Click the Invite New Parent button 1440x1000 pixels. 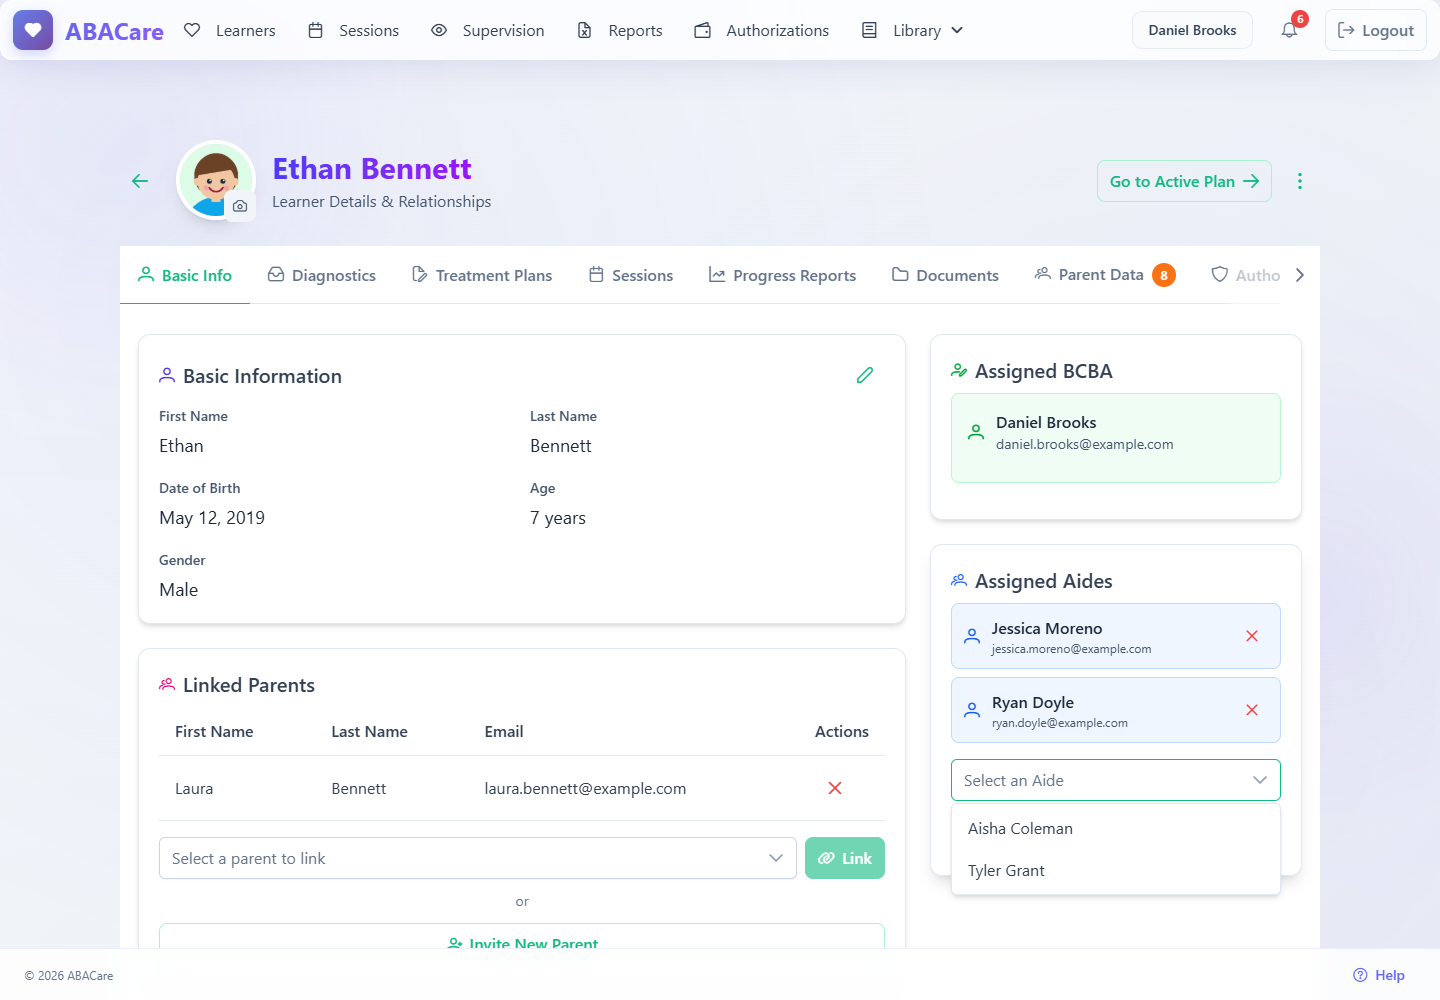(522, 938)
